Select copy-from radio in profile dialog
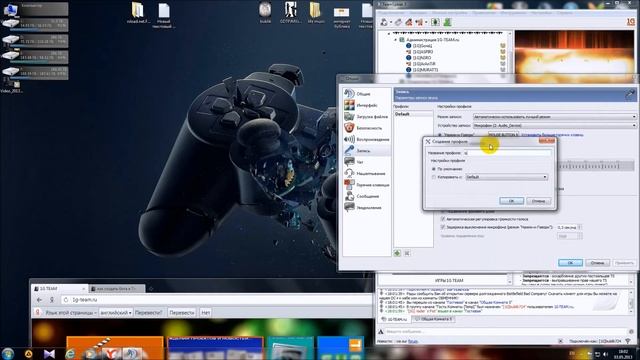This screenshot has height=360, width=640. point(434,177)
